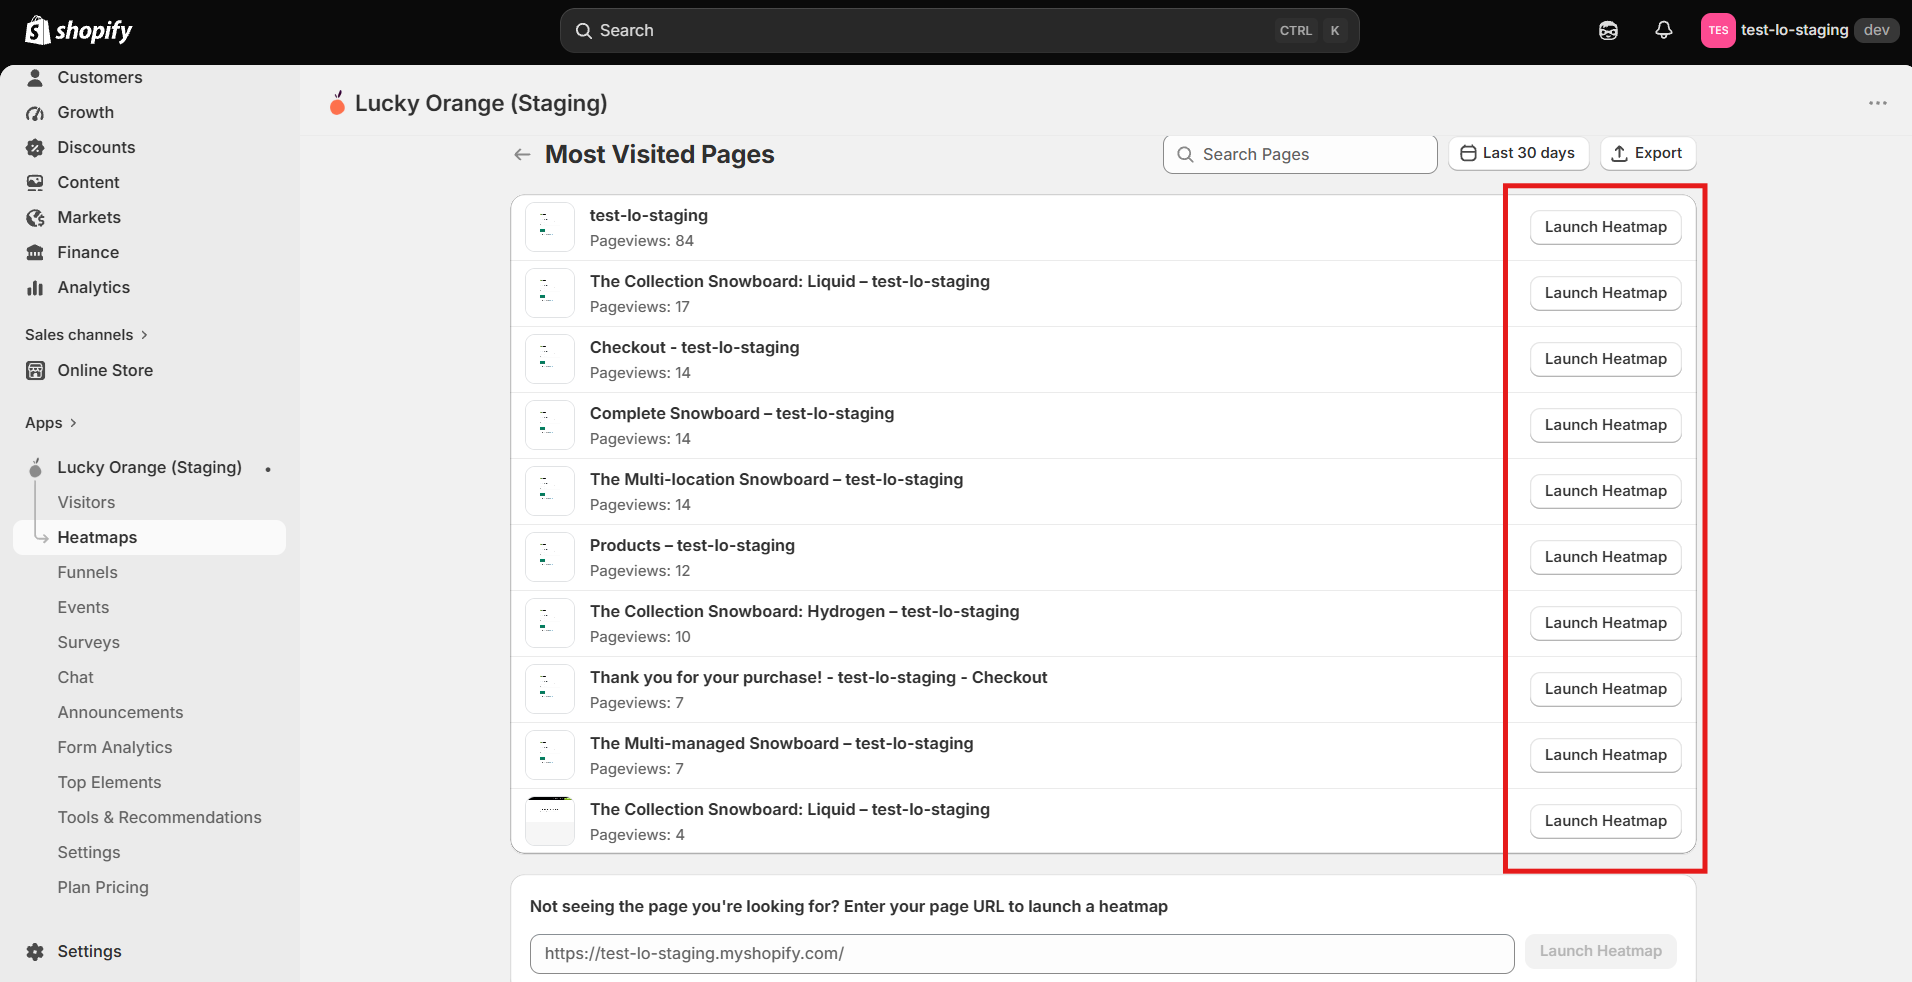
Task: Expand the Sales channels section
Action: click(x=86, y=335)
